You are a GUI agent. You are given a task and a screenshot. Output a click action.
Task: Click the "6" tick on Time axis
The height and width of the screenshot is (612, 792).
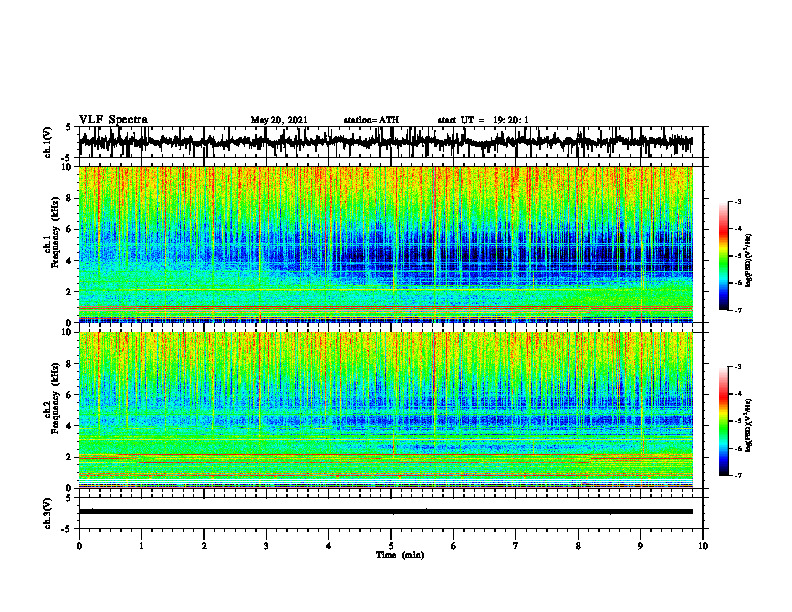(454, 546)
